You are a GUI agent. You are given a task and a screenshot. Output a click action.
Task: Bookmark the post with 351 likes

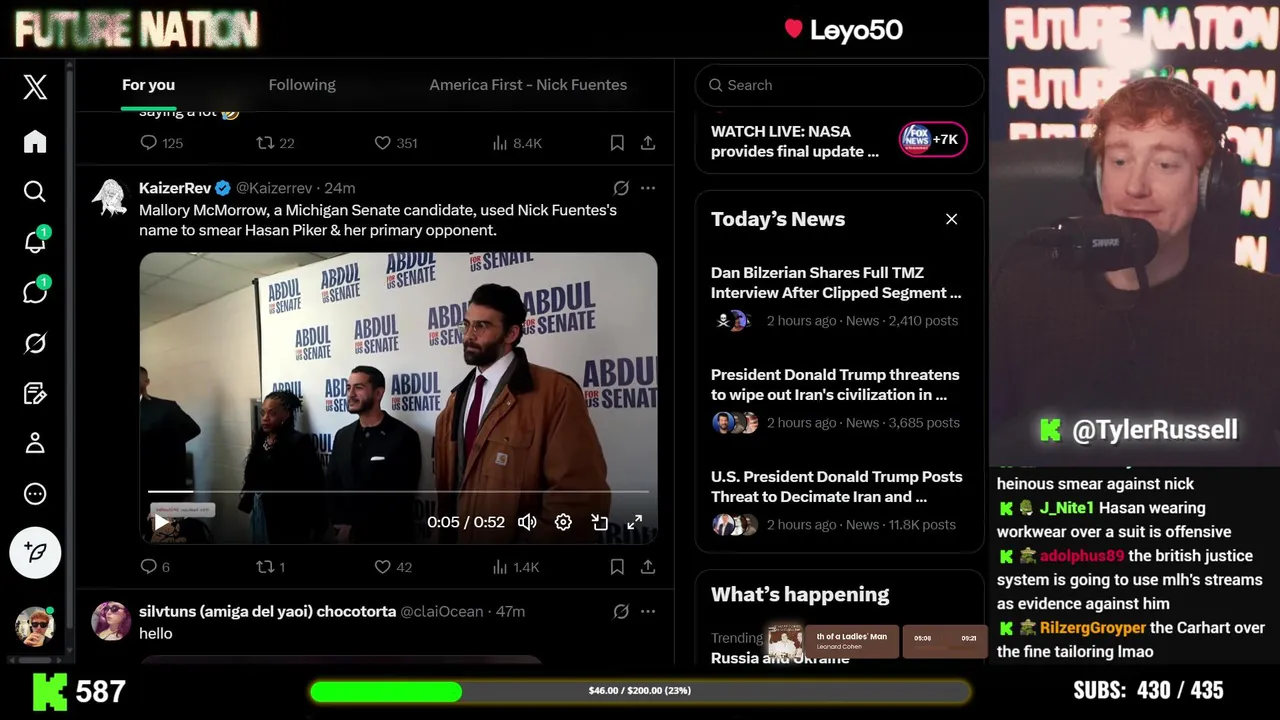[617, 143]
